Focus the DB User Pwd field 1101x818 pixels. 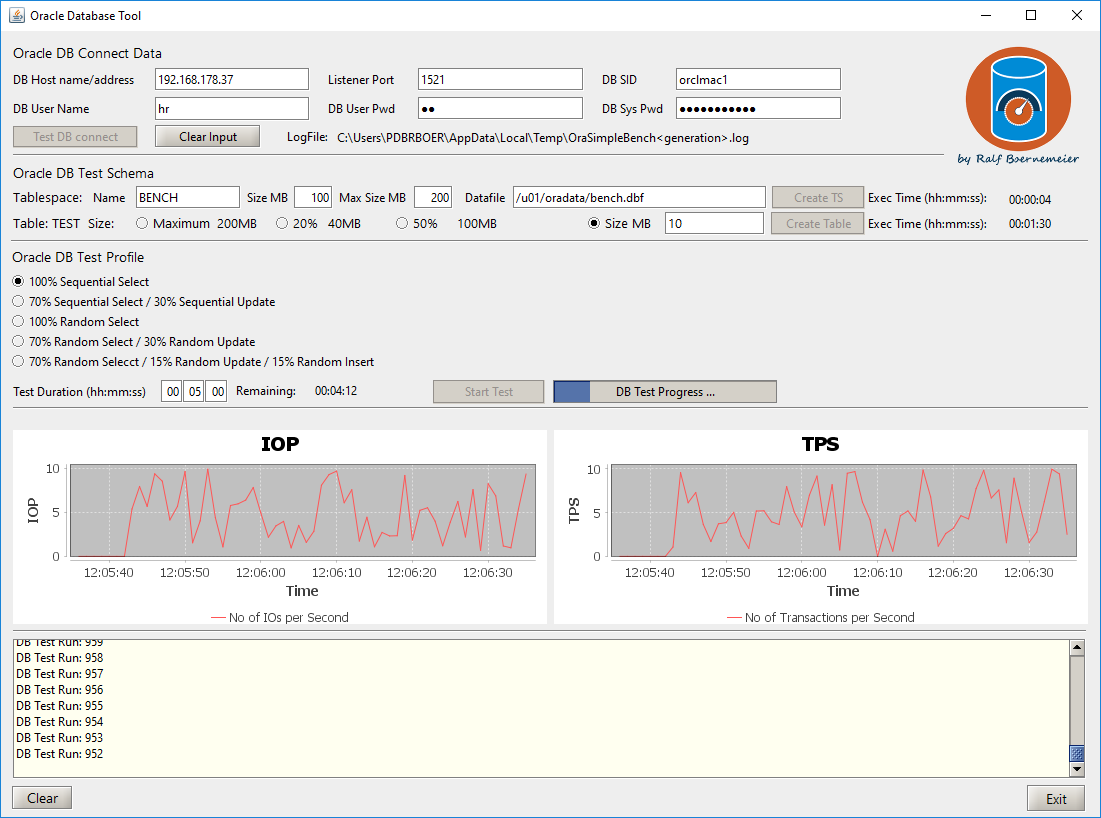(500, 108)
